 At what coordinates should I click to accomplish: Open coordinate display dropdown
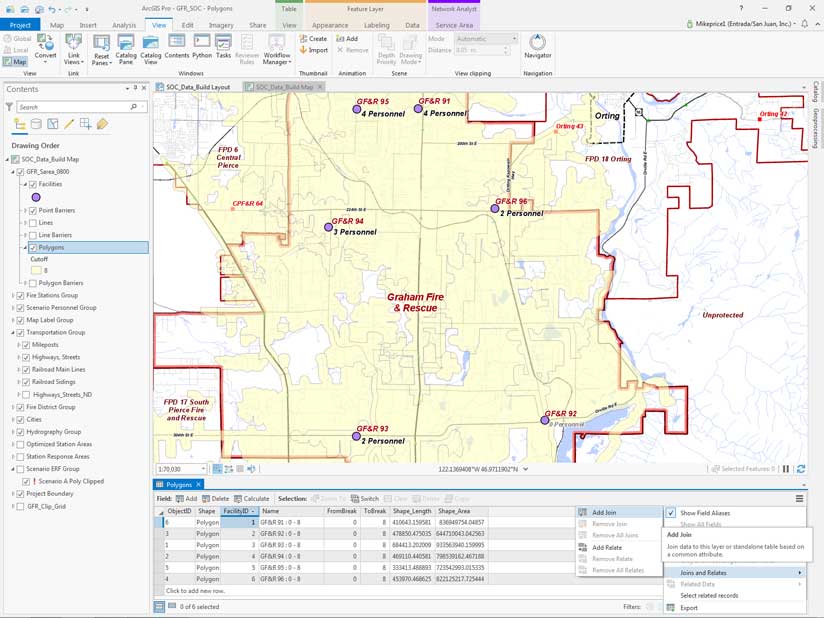(x=526, y=469)
